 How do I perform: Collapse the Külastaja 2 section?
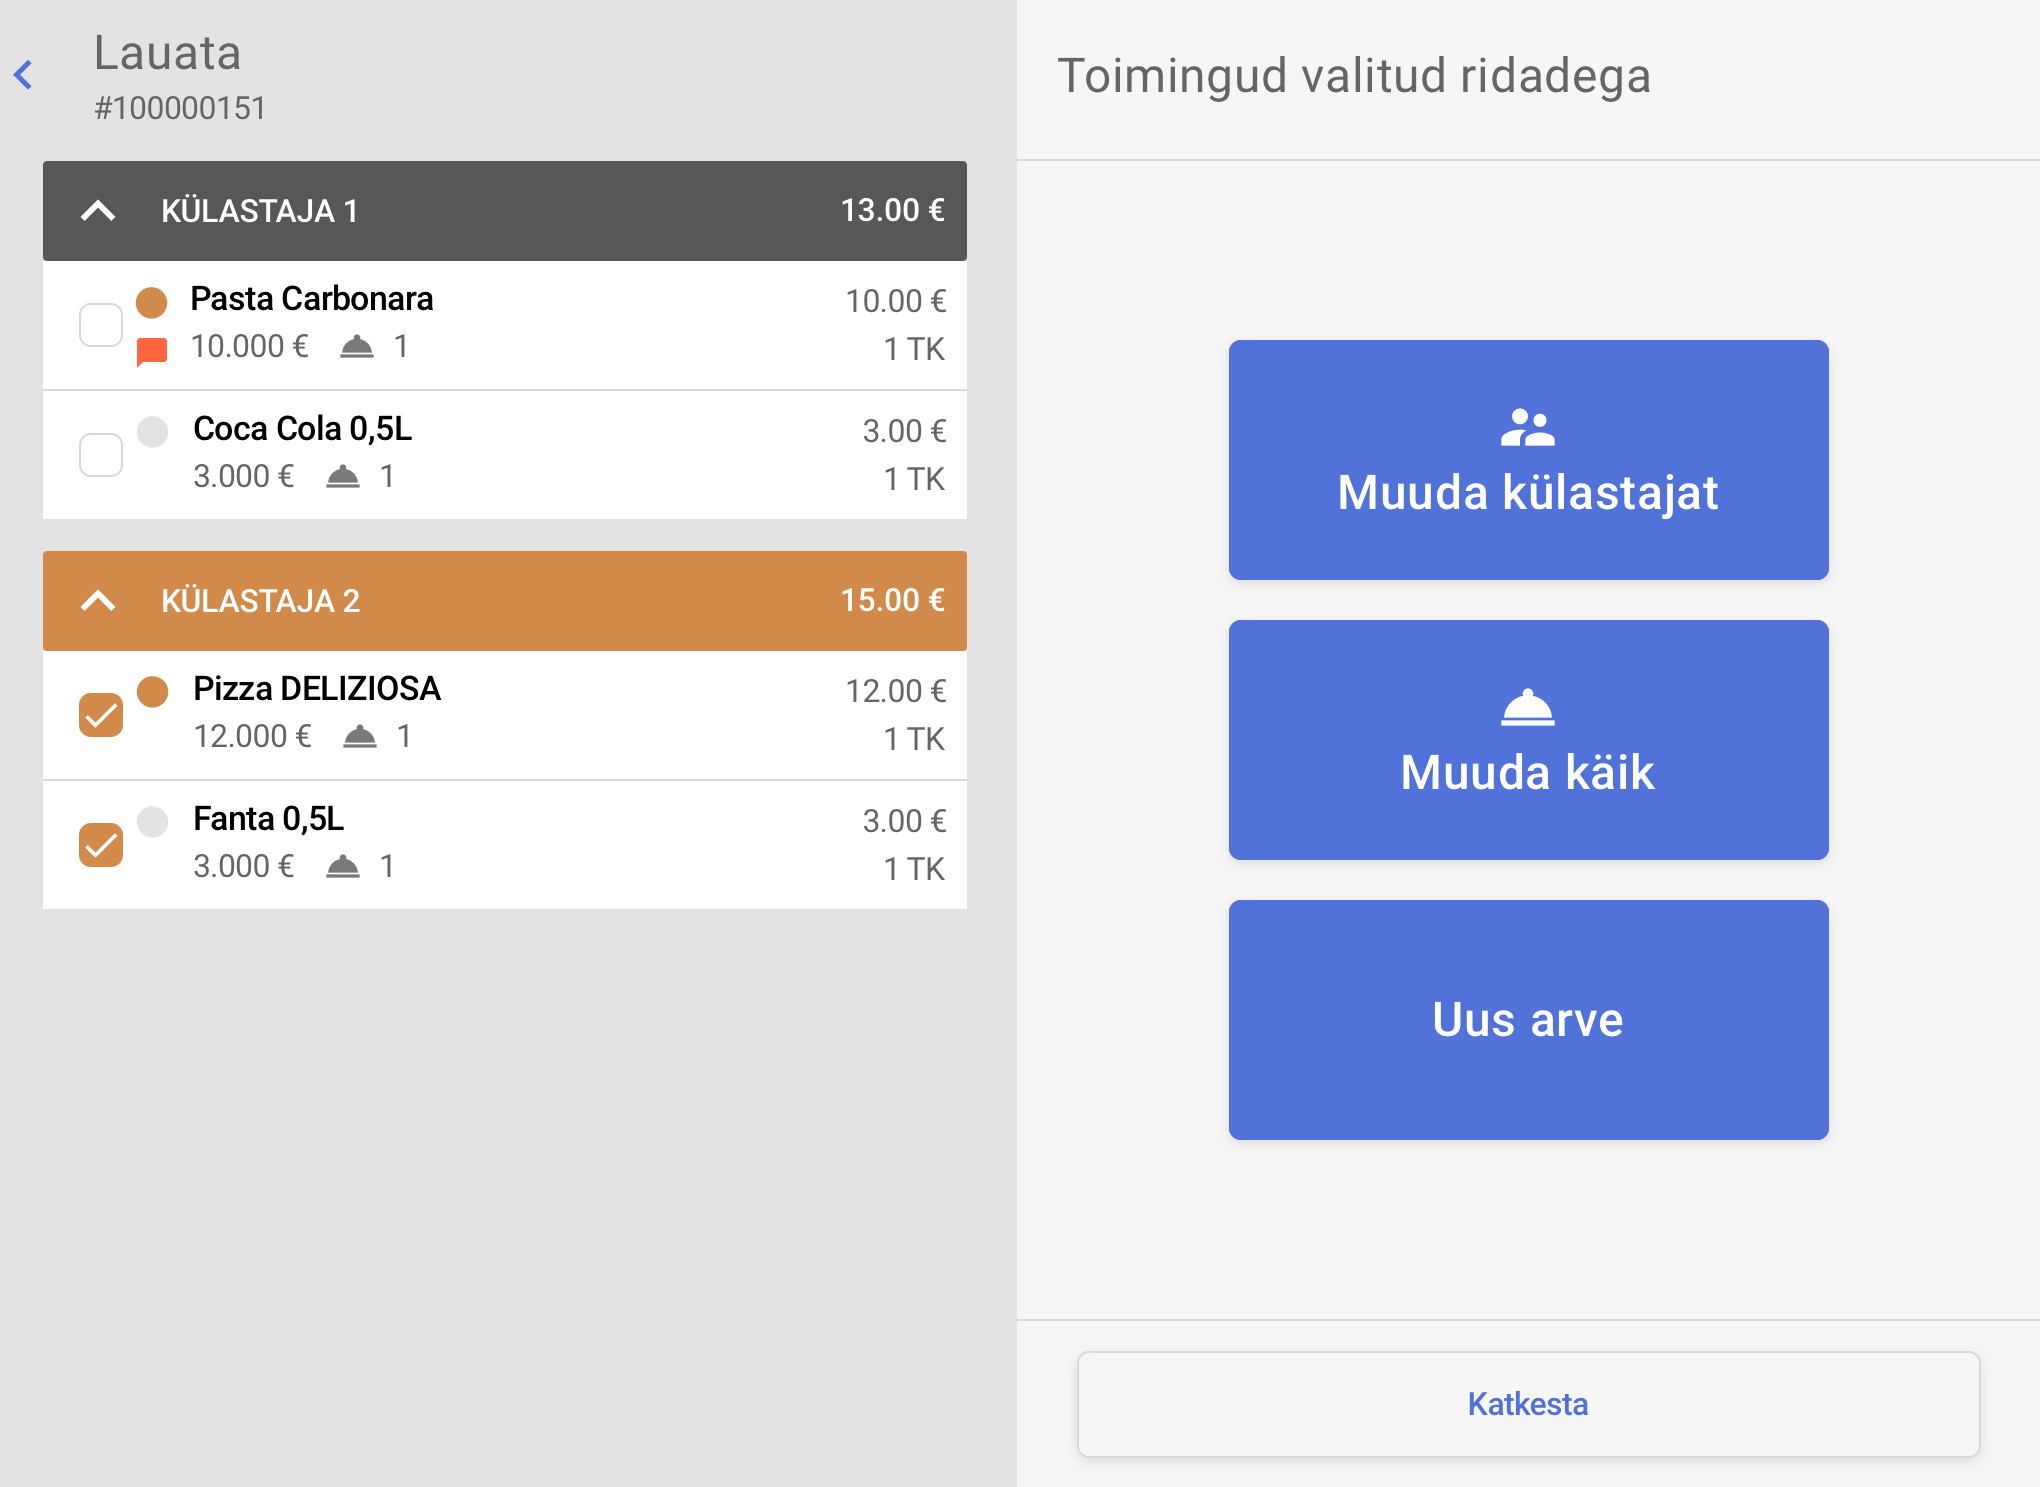(x=98, y=601)
